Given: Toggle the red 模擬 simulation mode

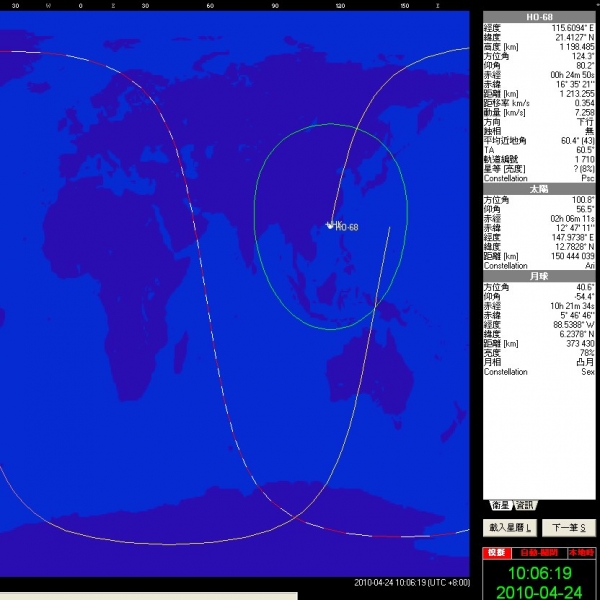Looking at the screenshot, I should 495,553.
